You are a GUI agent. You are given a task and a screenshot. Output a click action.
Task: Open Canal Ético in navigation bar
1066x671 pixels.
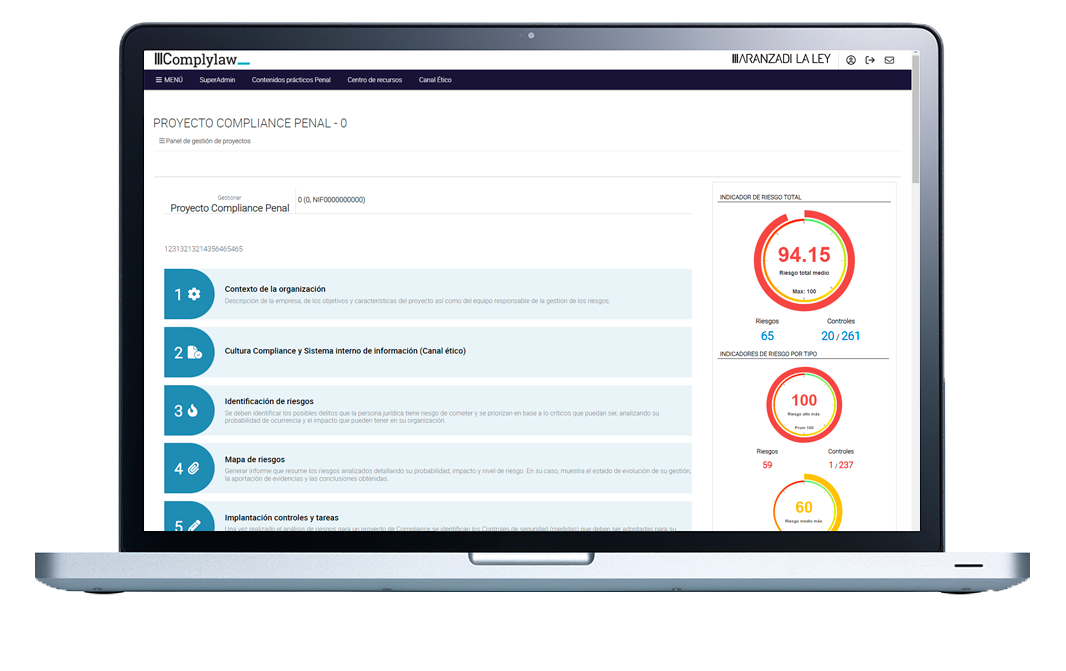(435, 80)
